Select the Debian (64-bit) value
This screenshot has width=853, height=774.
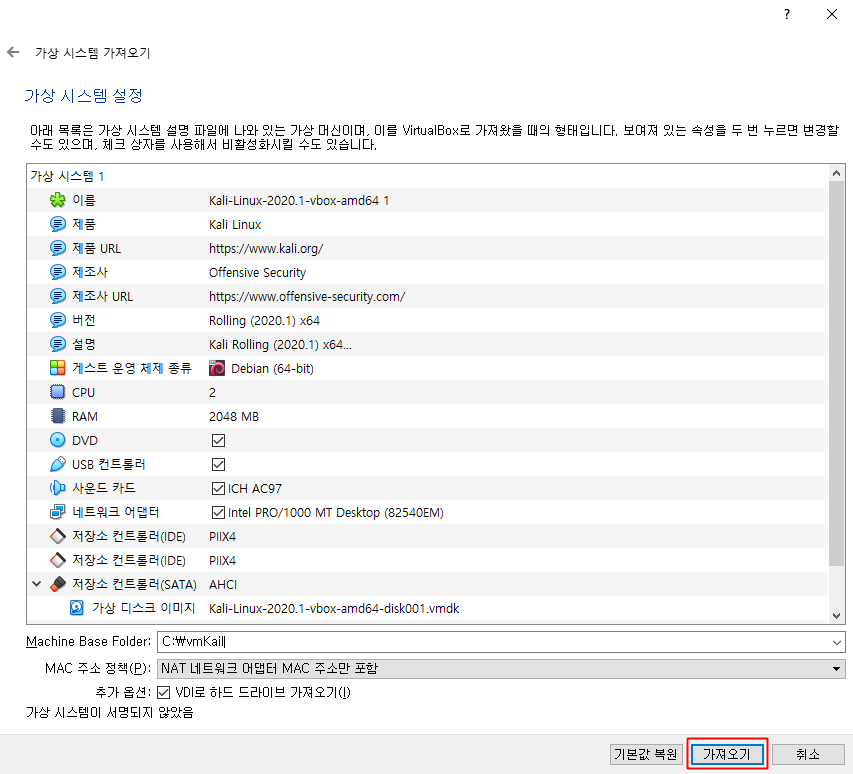(x=272, y=369)
